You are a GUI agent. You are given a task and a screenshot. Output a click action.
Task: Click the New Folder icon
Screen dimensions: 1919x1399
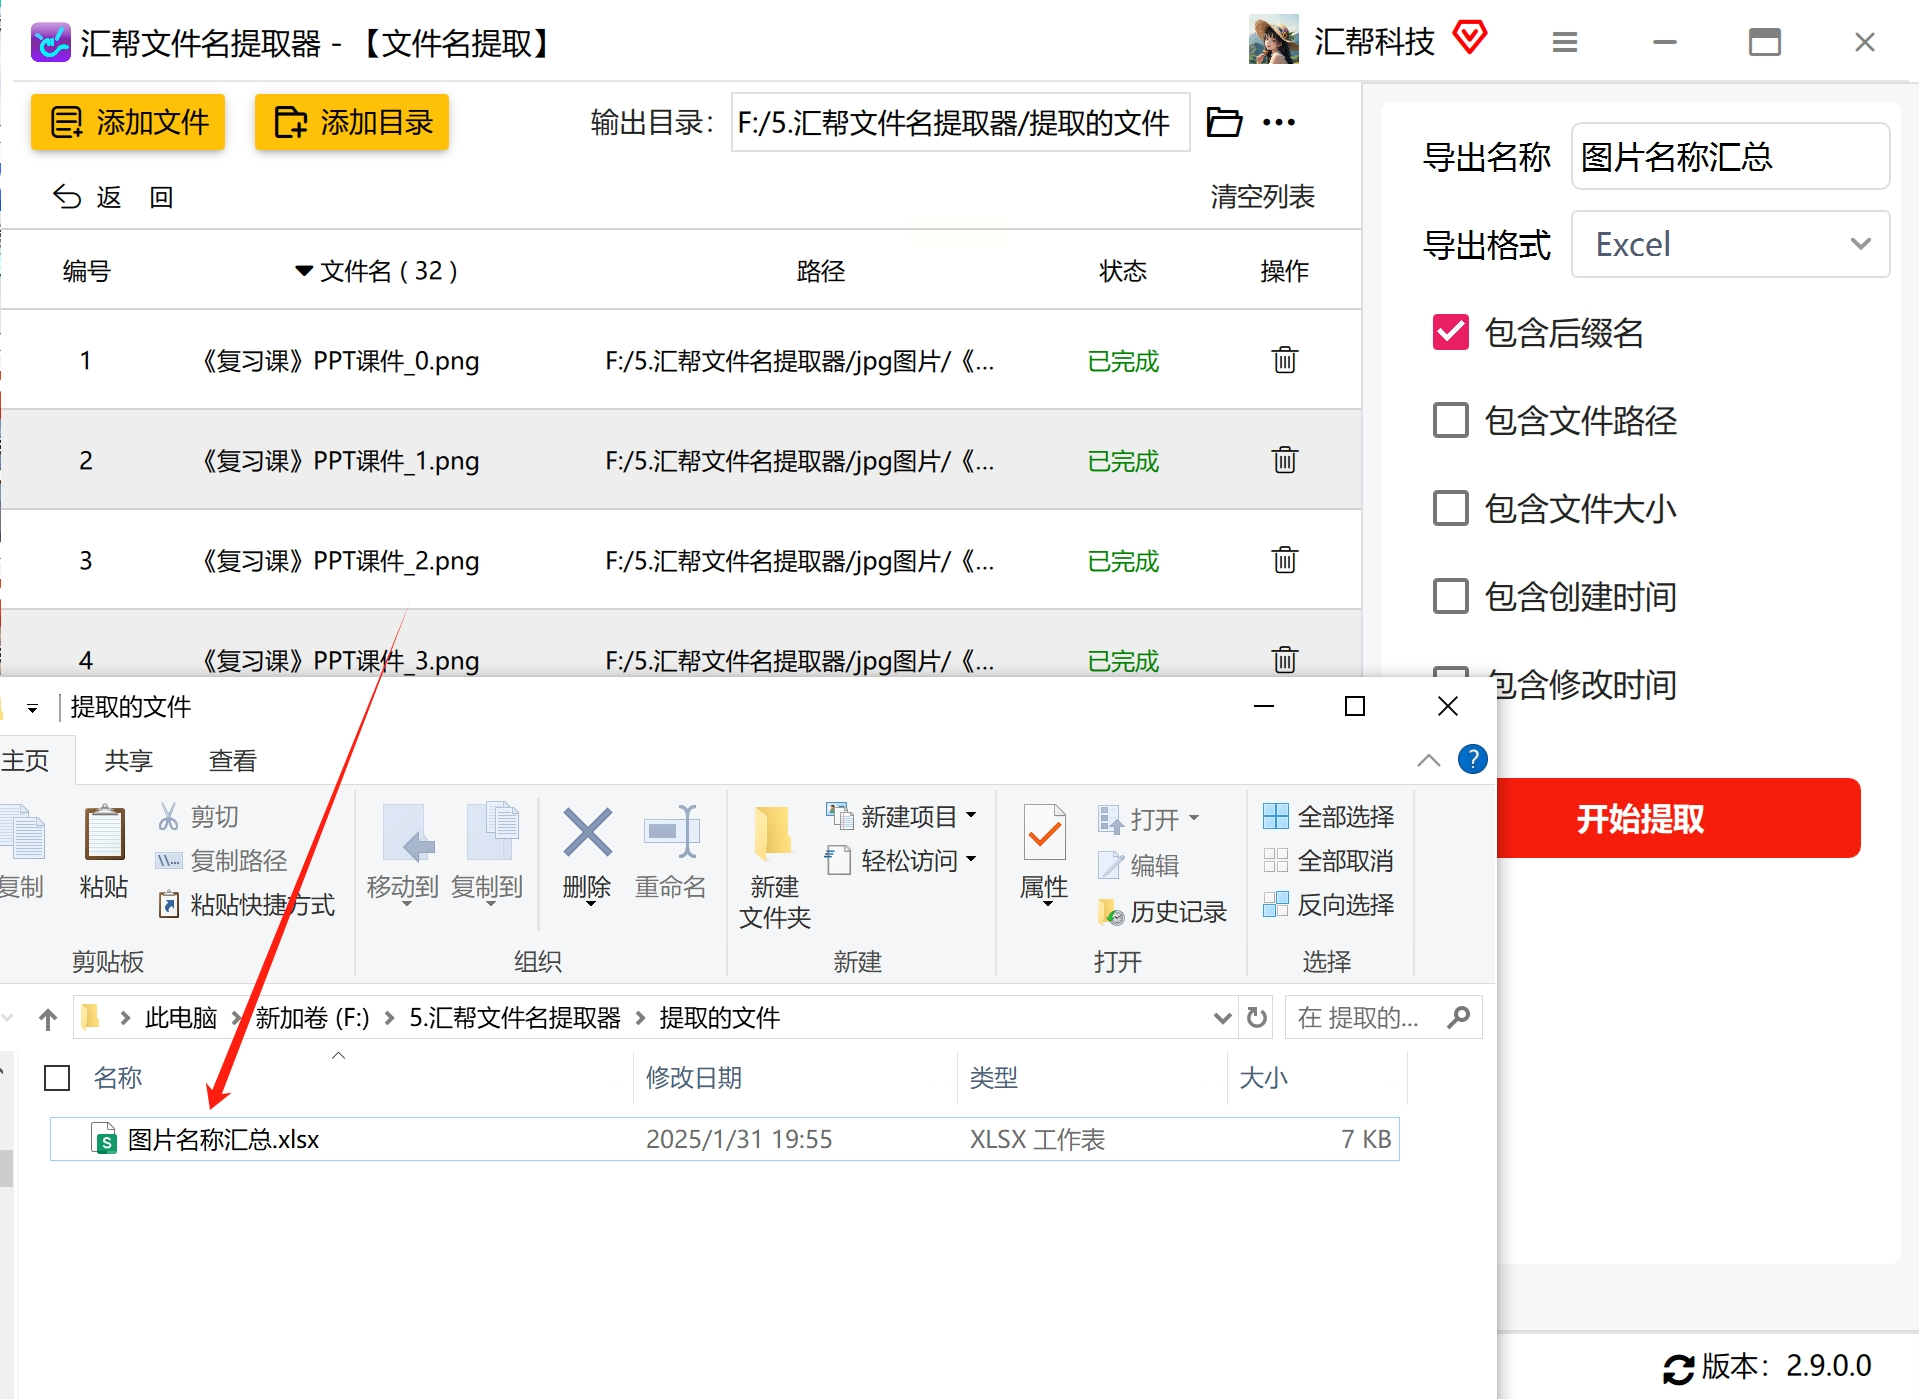pyautogui.click(x=774, y=832)
